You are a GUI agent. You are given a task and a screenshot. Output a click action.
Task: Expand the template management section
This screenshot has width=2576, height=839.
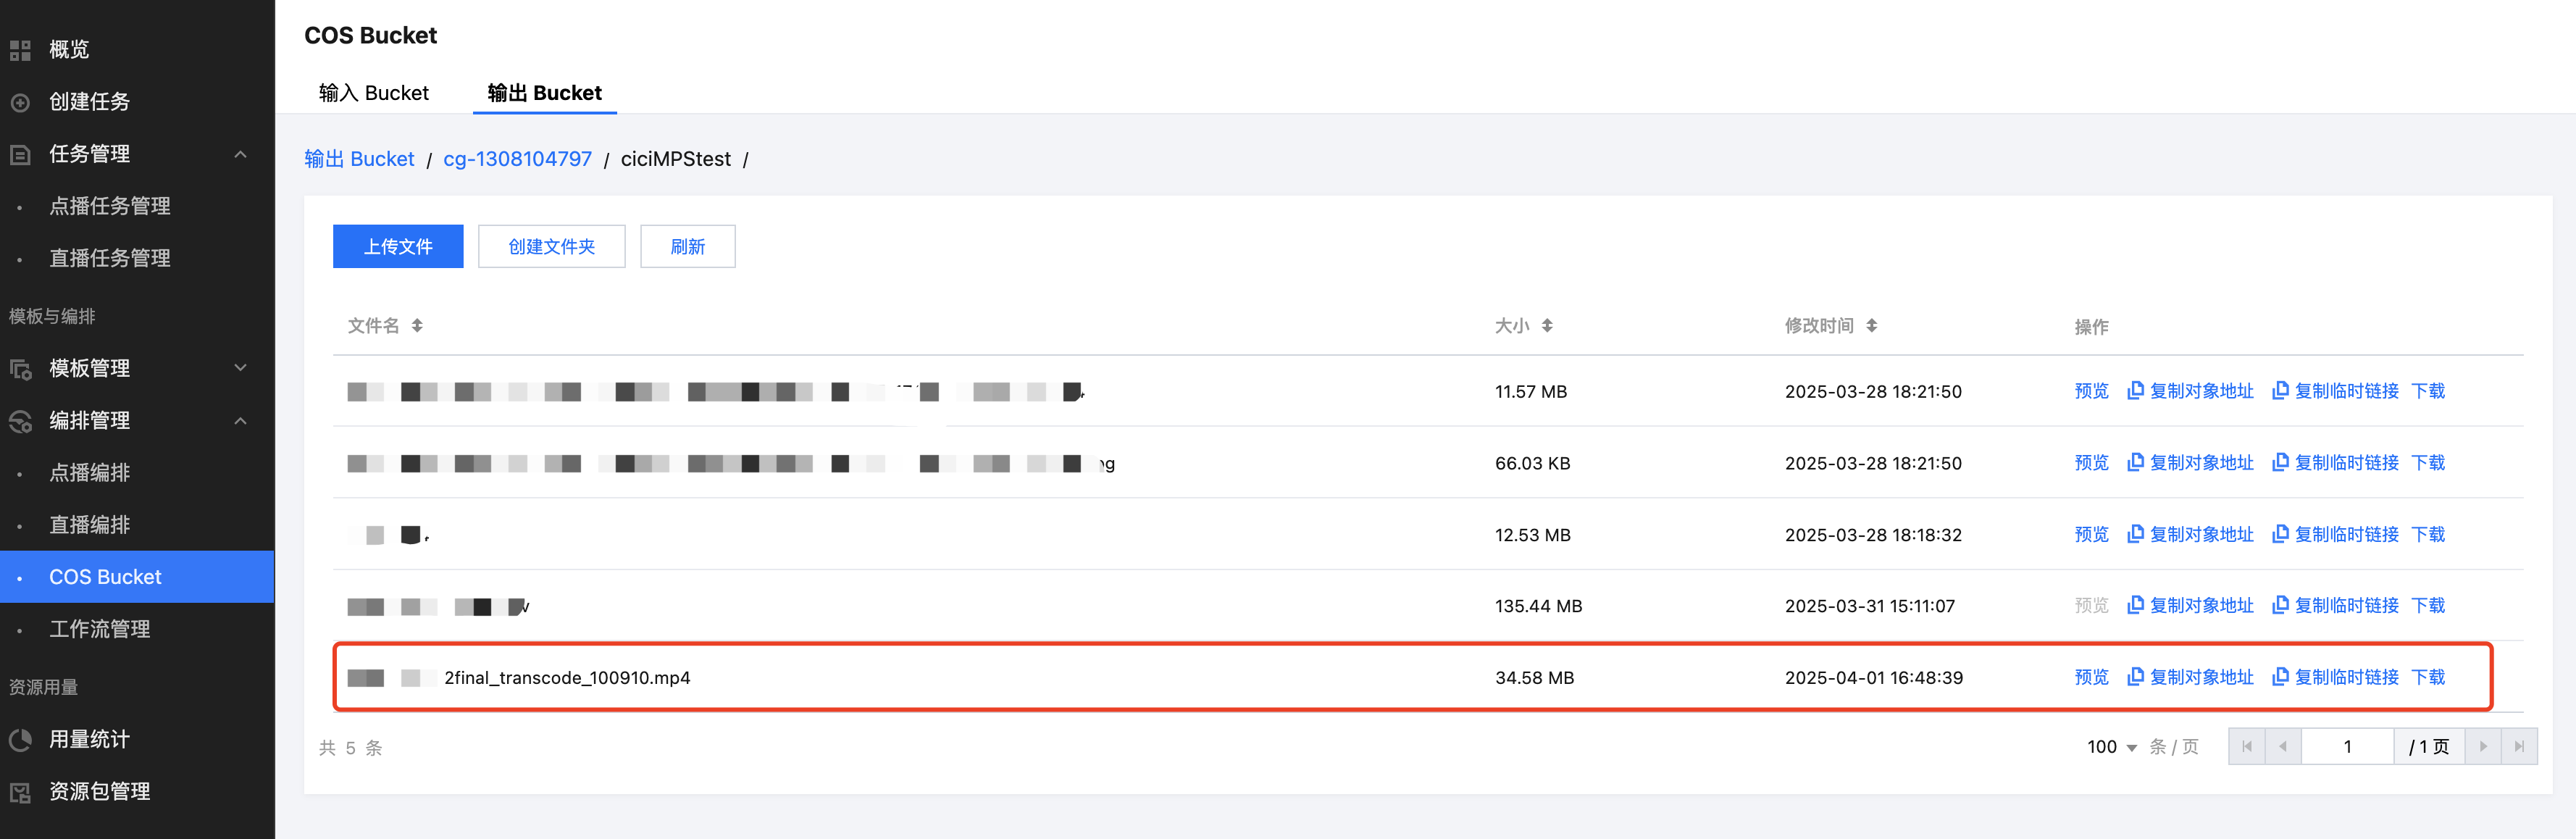pyautogui.click(x=240, y=368)
